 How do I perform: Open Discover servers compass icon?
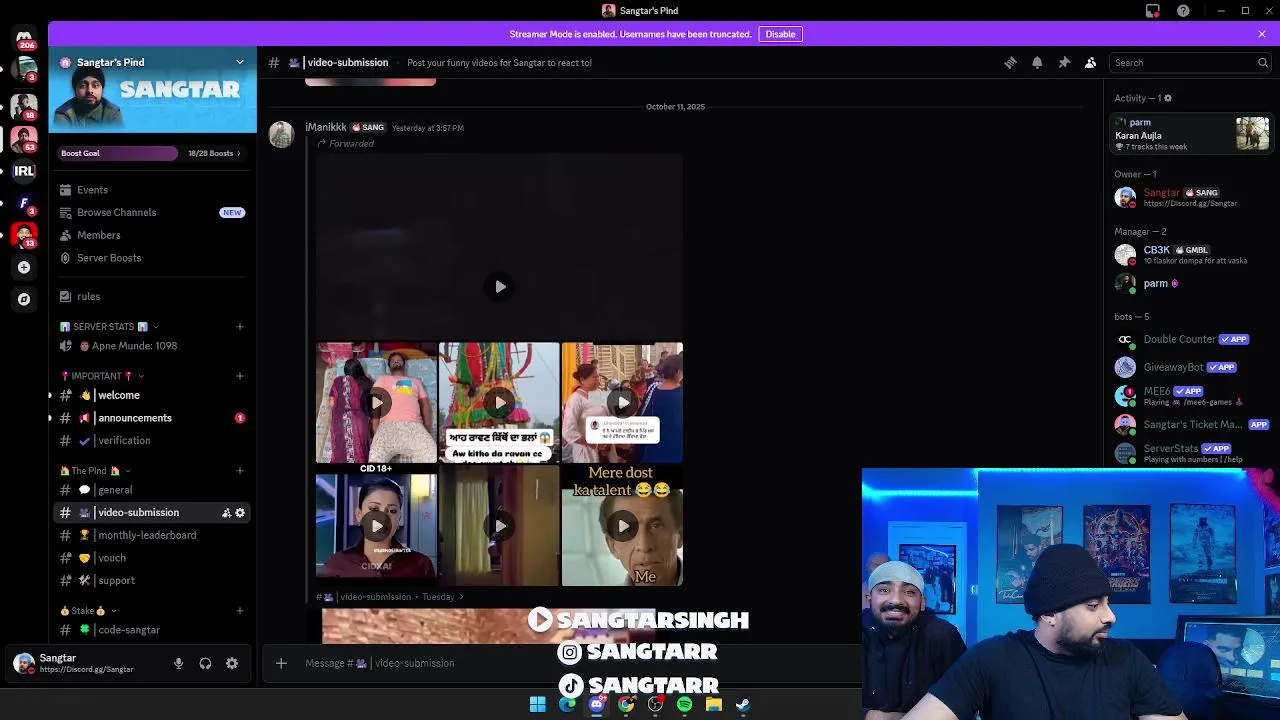pyautogui.click(x=24, y=299)
